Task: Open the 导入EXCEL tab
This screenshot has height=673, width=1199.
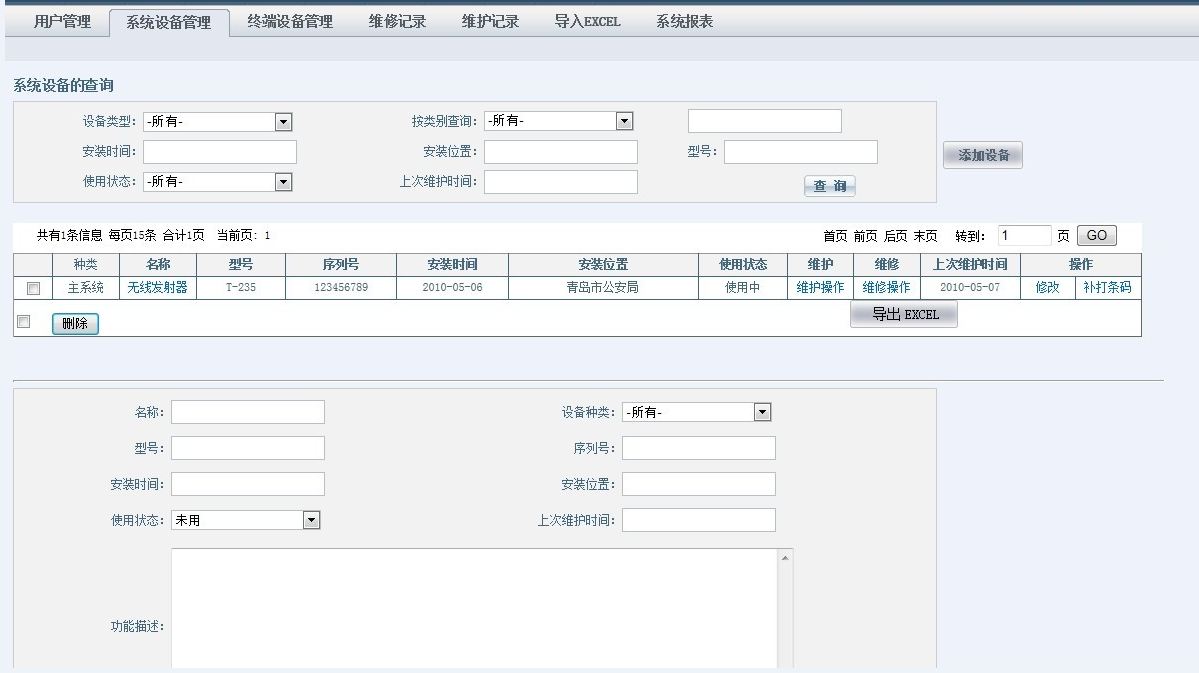Action: [587, 22]
